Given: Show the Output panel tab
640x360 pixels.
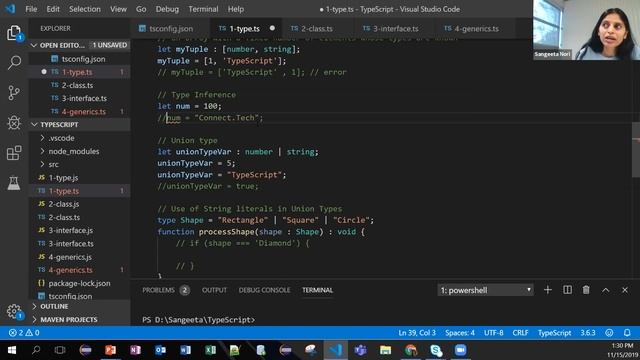Looking at the screenshot, I should click(x=214, y=290).
